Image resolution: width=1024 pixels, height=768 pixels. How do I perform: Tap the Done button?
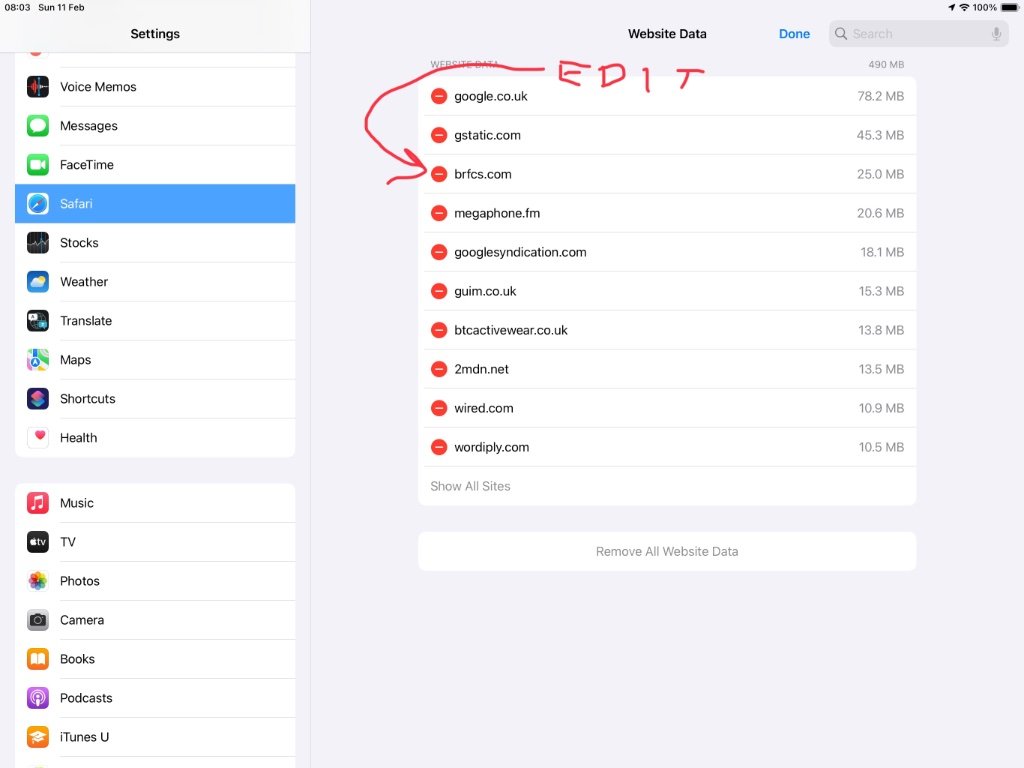pyautogui.click(x=794, y=34)
